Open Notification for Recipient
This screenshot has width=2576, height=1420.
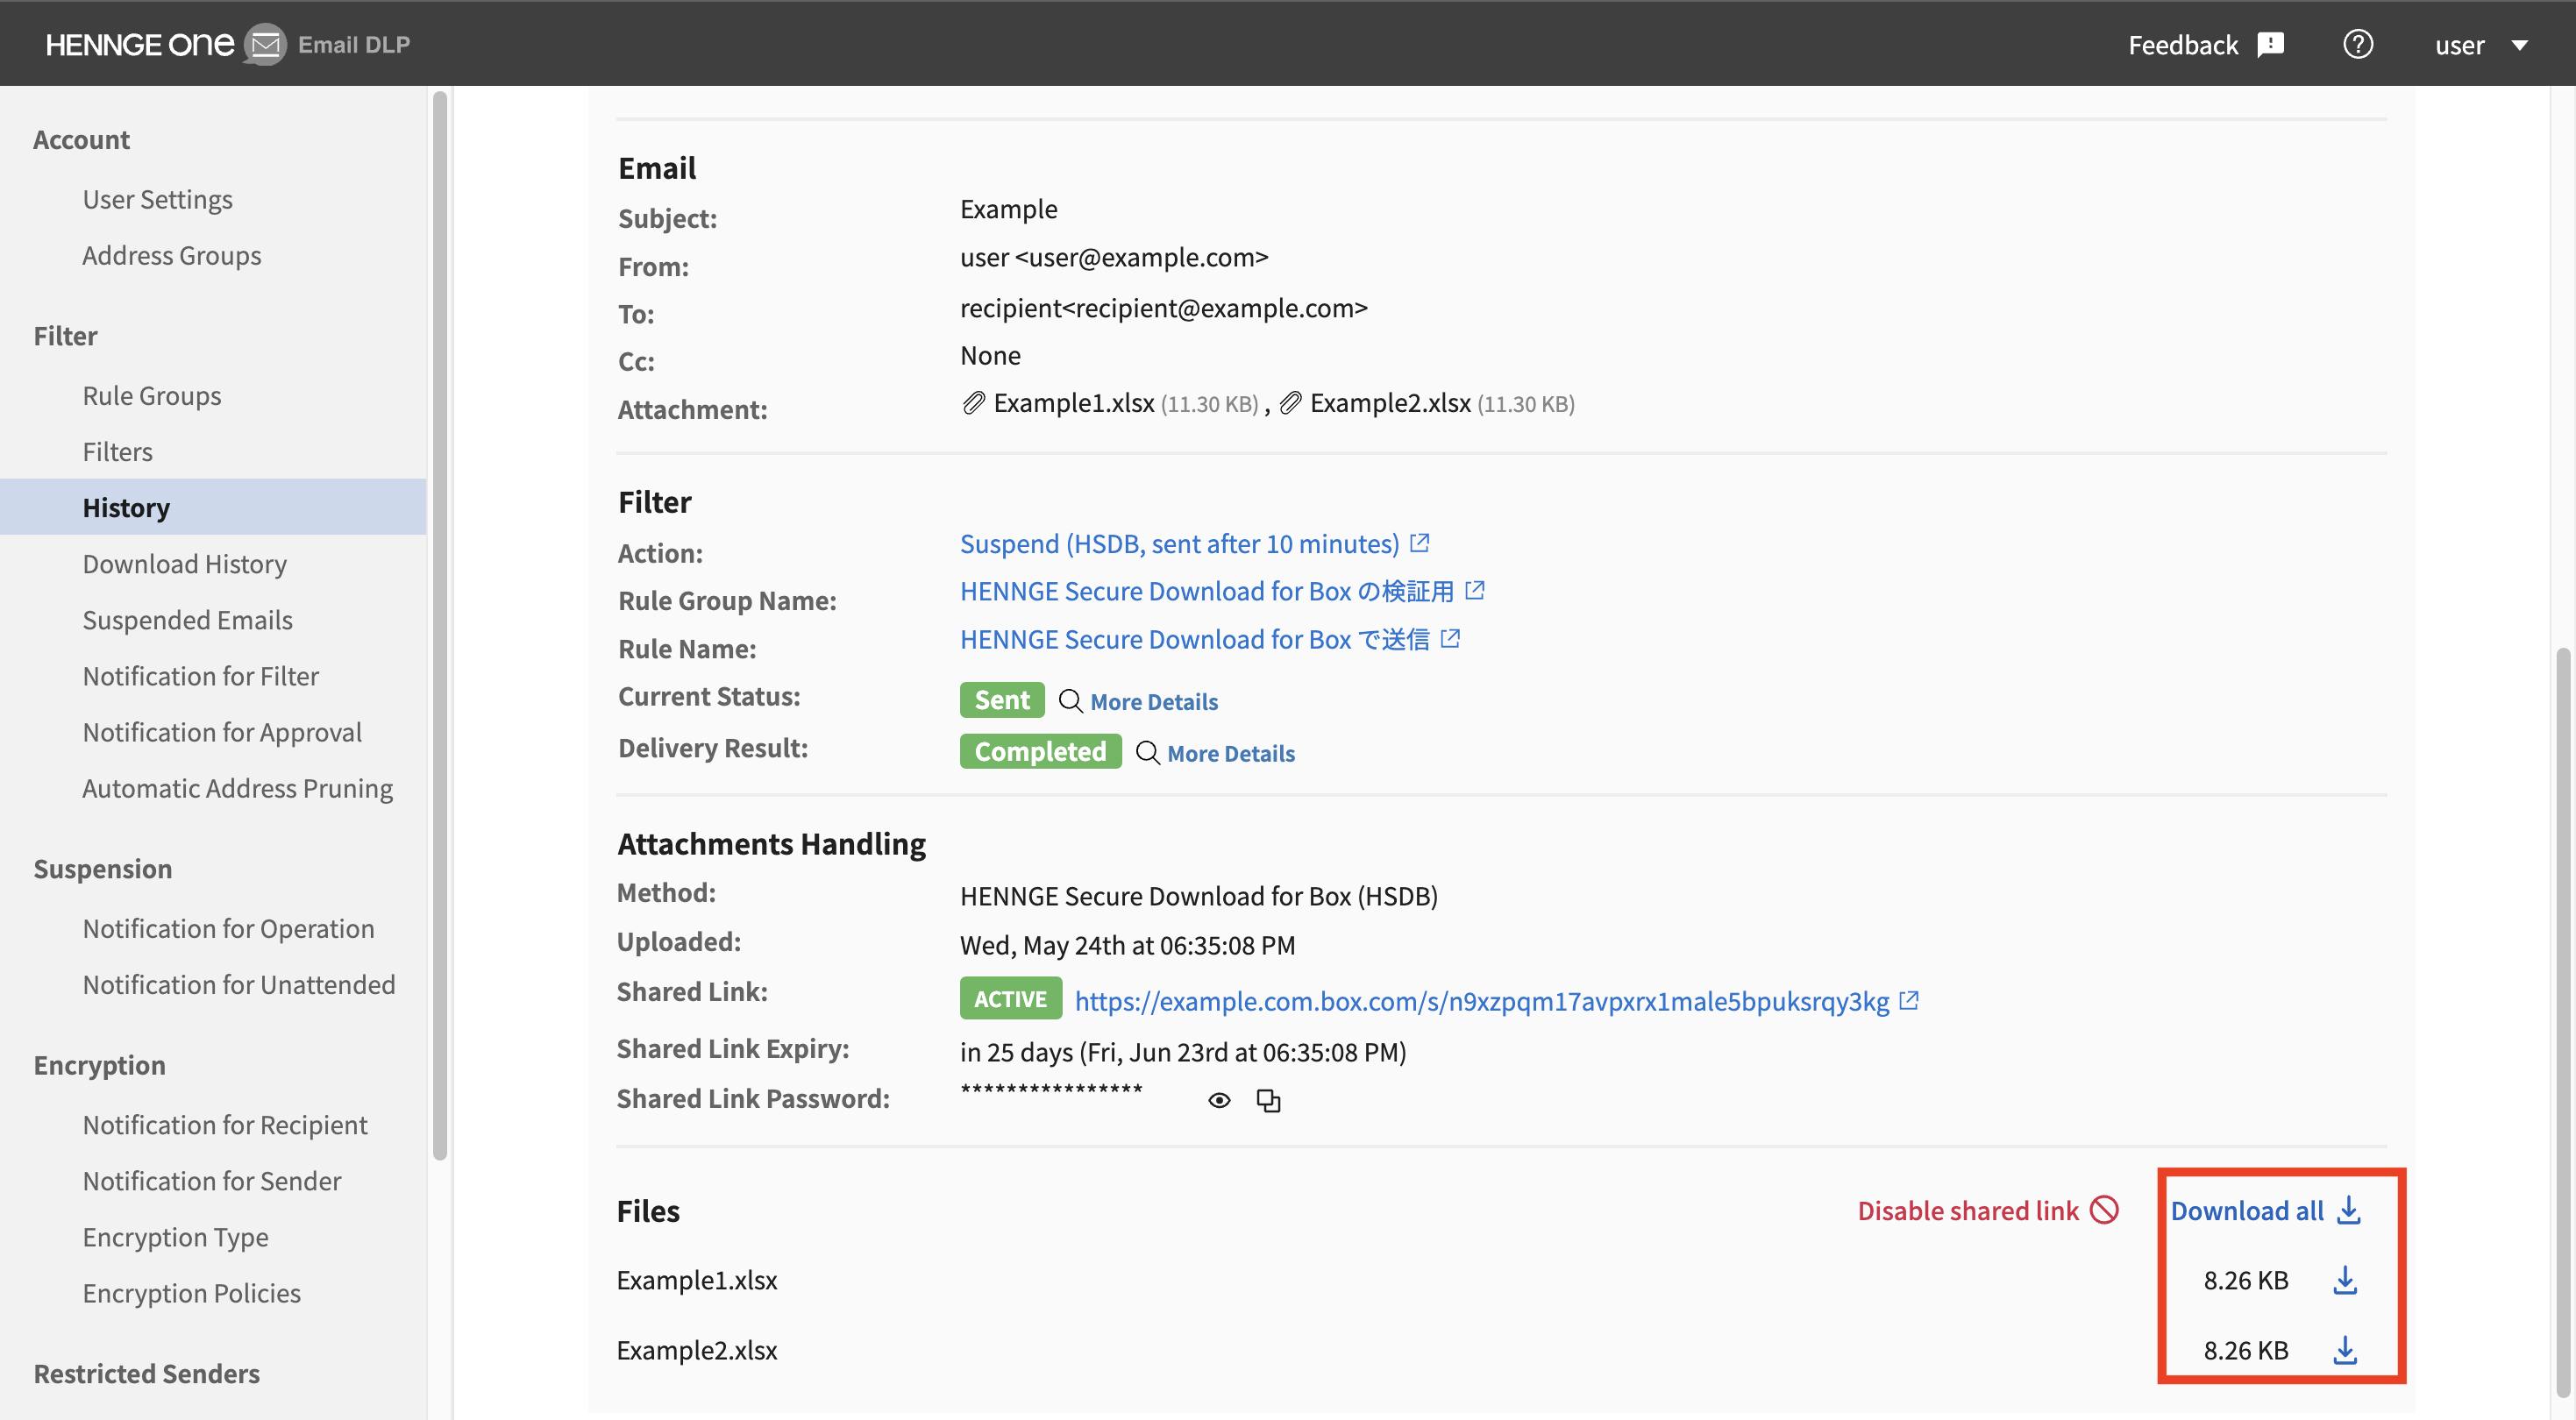[x=225, y=1124]
